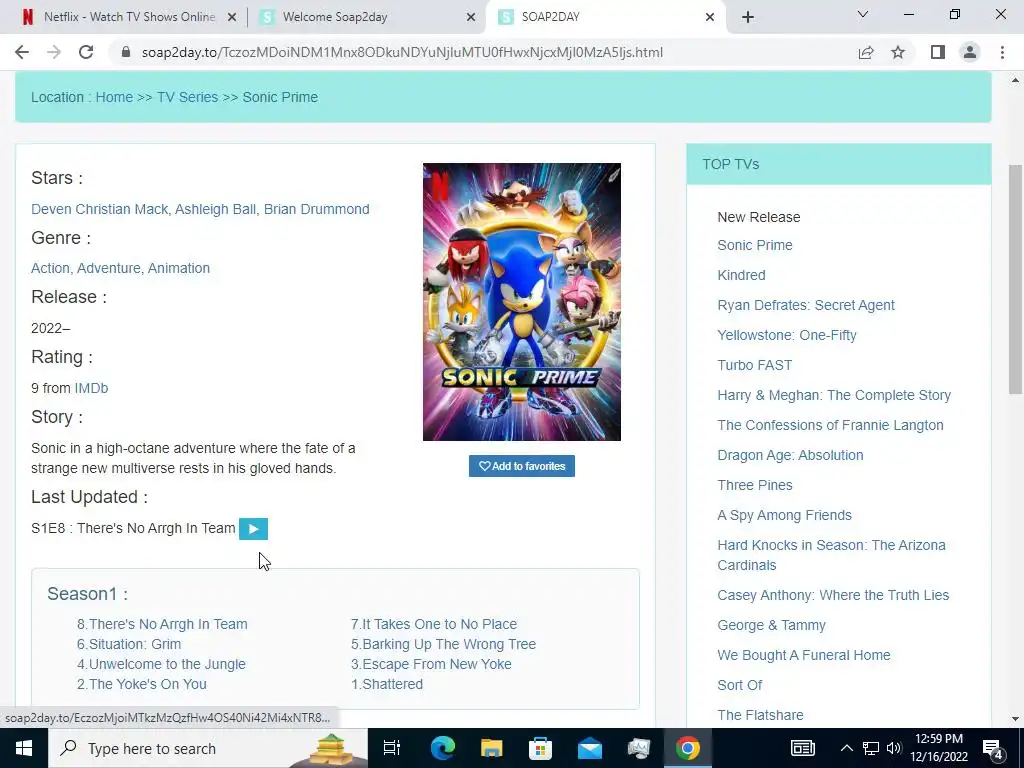Image resolution: width=1024 pixels, height=768 pixels.
Task: Open episode 2 The Yoke's On You
Action: pyautogui.click(x=142, y=684)
